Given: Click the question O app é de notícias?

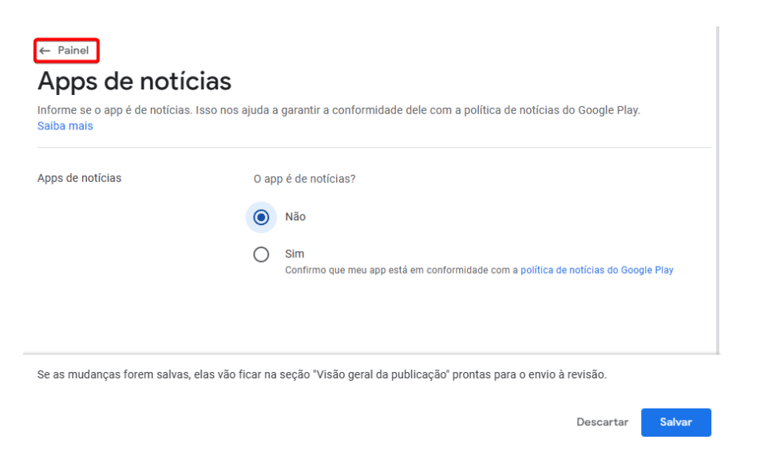Looking at the screenshot, I should coord(304,179).
